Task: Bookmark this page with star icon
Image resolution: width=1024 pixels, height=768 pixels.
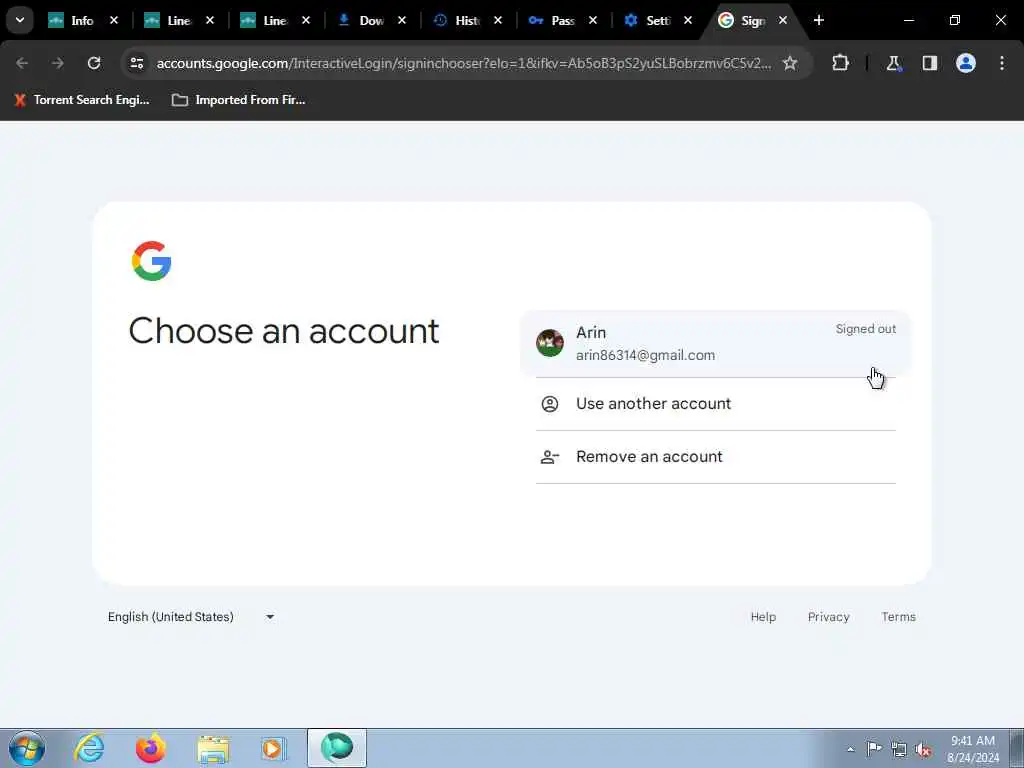Action: (790, 63)
